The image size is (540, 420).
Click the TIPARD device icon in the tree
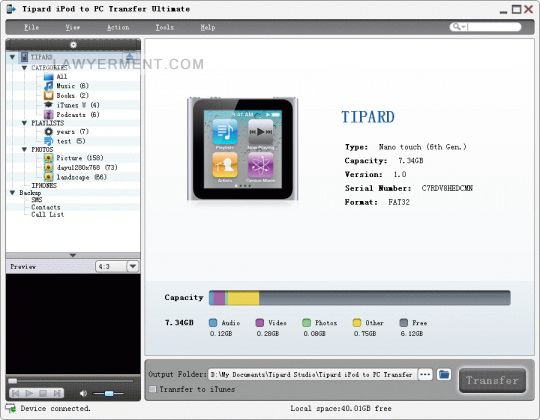point(24,57)
